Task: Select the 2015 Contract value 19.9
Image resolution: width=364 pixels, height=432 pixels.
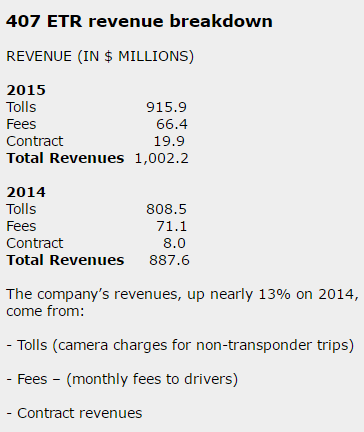Action: pos(169,141)
